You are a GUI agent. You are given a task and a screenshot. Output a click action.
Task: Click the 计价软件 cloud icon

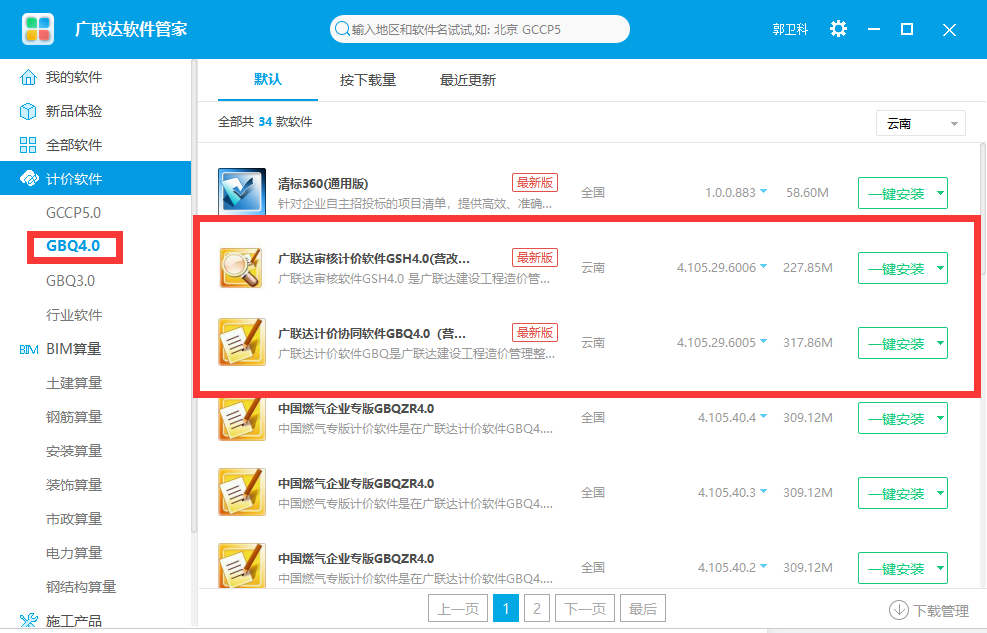point(29,179)
